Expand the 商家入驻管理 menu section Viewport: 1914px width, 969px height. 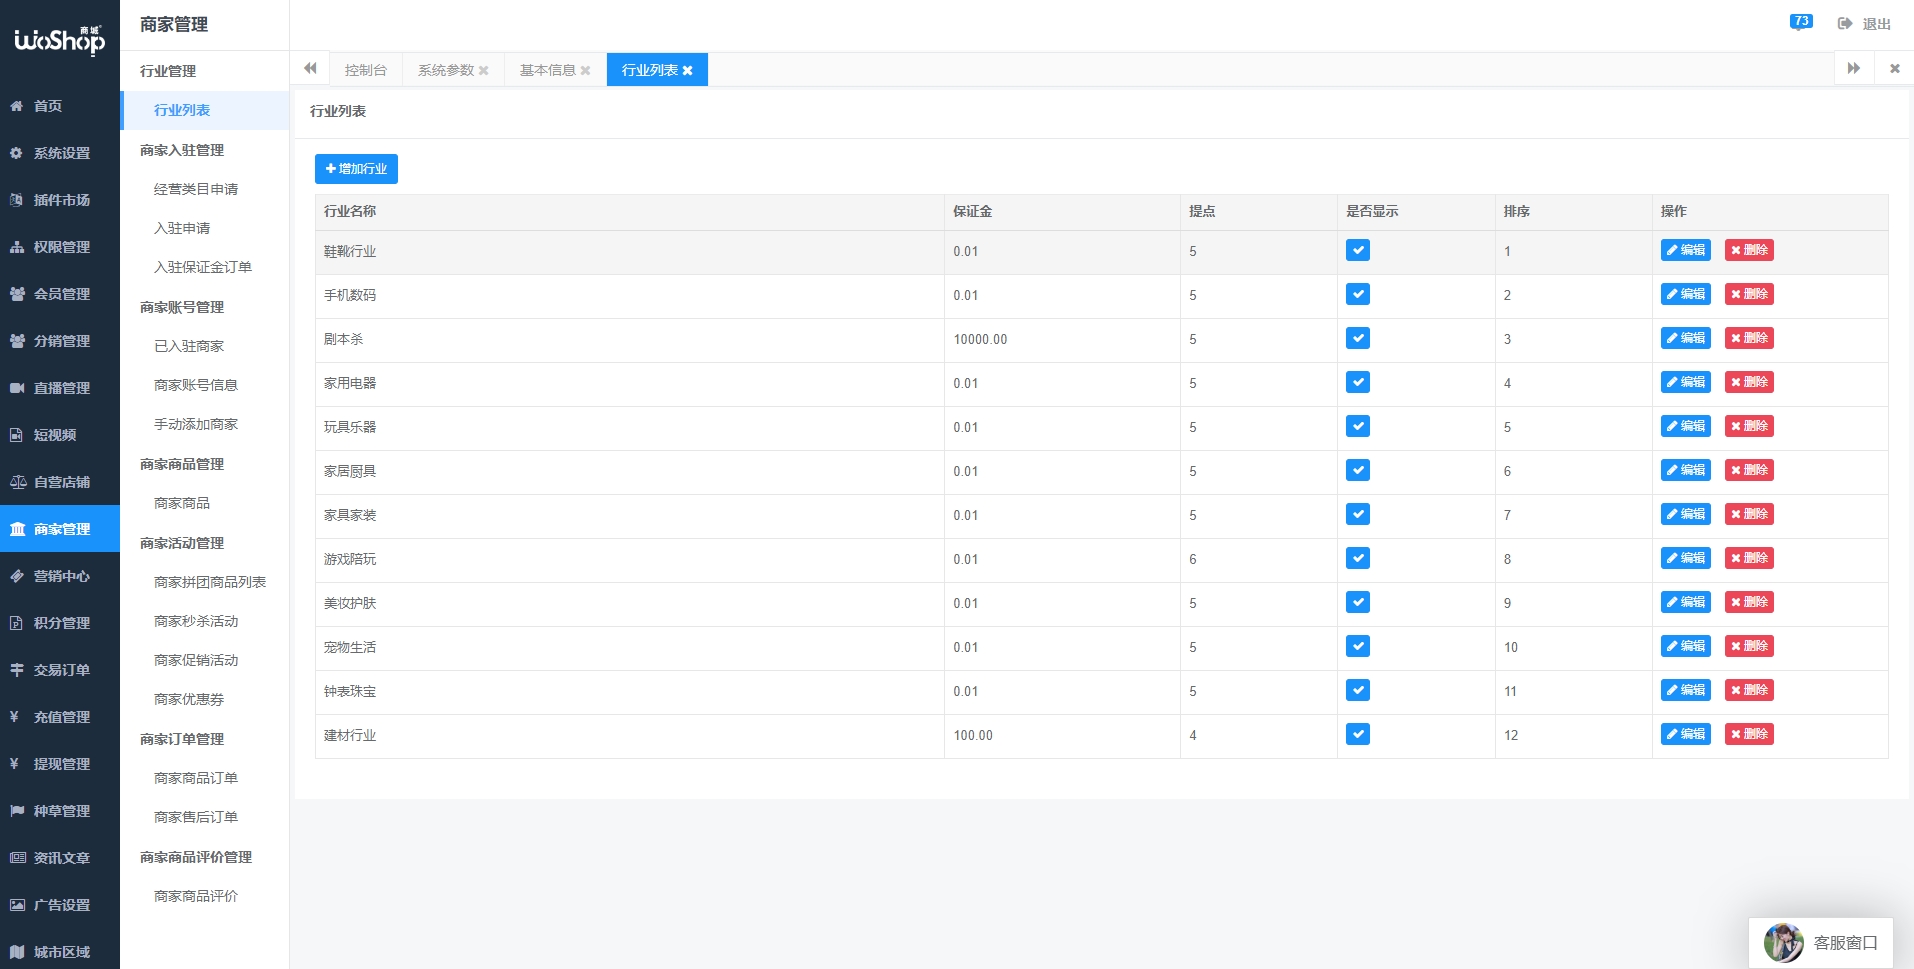click(182, 150)
